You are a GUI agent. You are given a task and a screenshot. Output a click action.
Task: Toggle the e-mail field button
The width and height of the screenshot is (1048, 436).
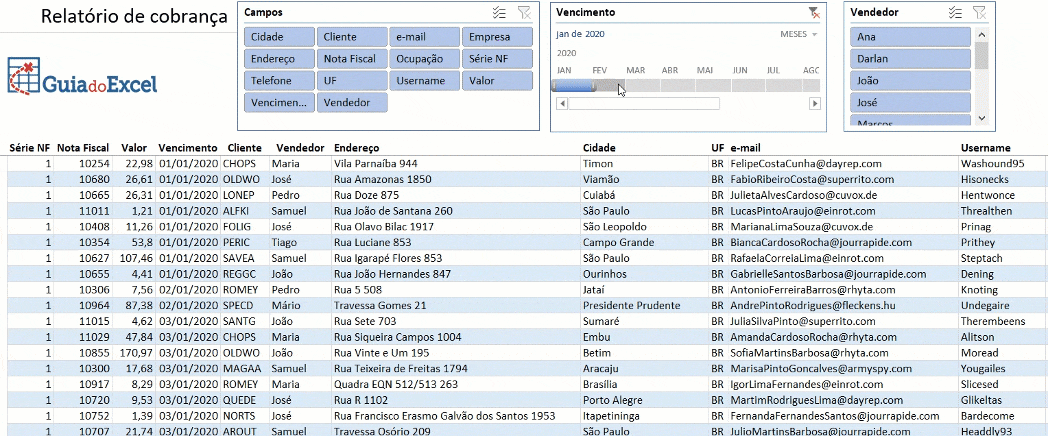(425, 37)
